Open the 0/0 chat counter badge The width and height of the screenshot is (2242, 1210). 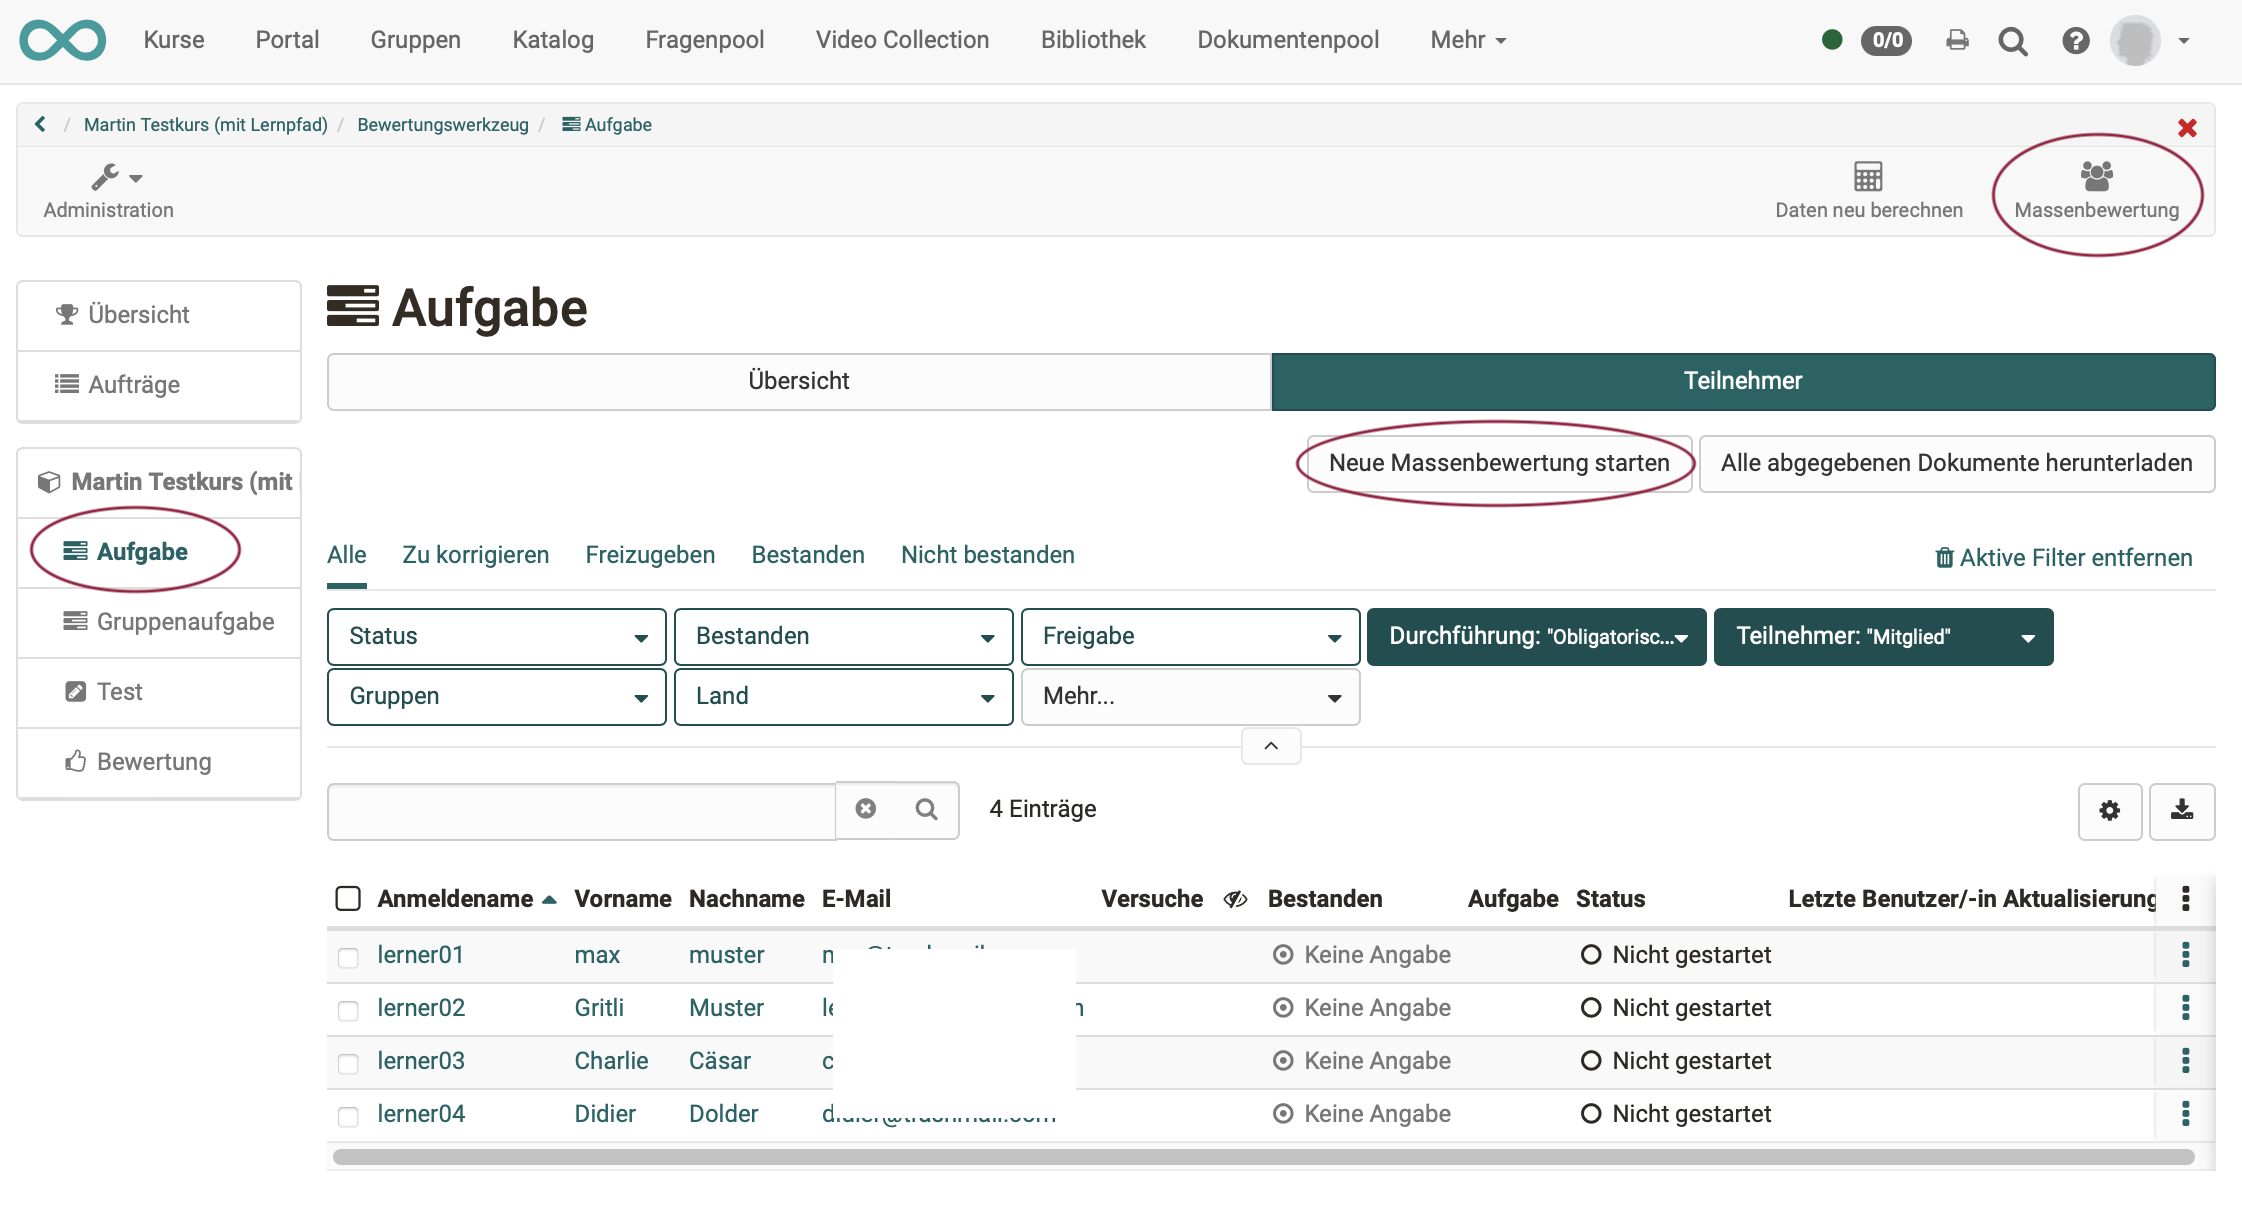tap(1887, 40)
